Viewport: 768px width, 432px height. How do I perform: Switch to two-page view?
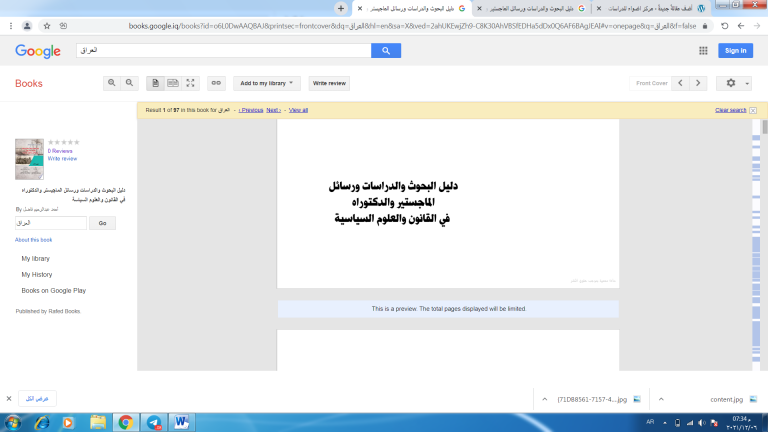click(173, 83)
